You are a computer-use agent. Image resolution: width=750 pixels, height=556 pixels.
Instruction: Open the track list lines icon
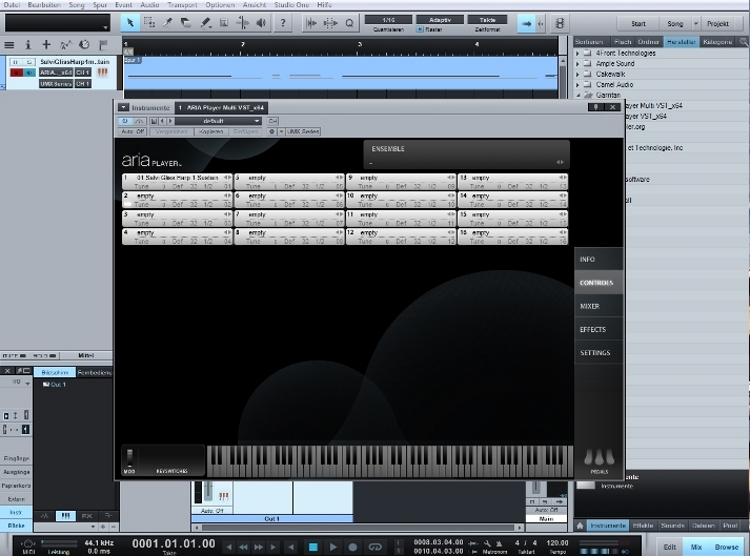click(x=9, y=45)
